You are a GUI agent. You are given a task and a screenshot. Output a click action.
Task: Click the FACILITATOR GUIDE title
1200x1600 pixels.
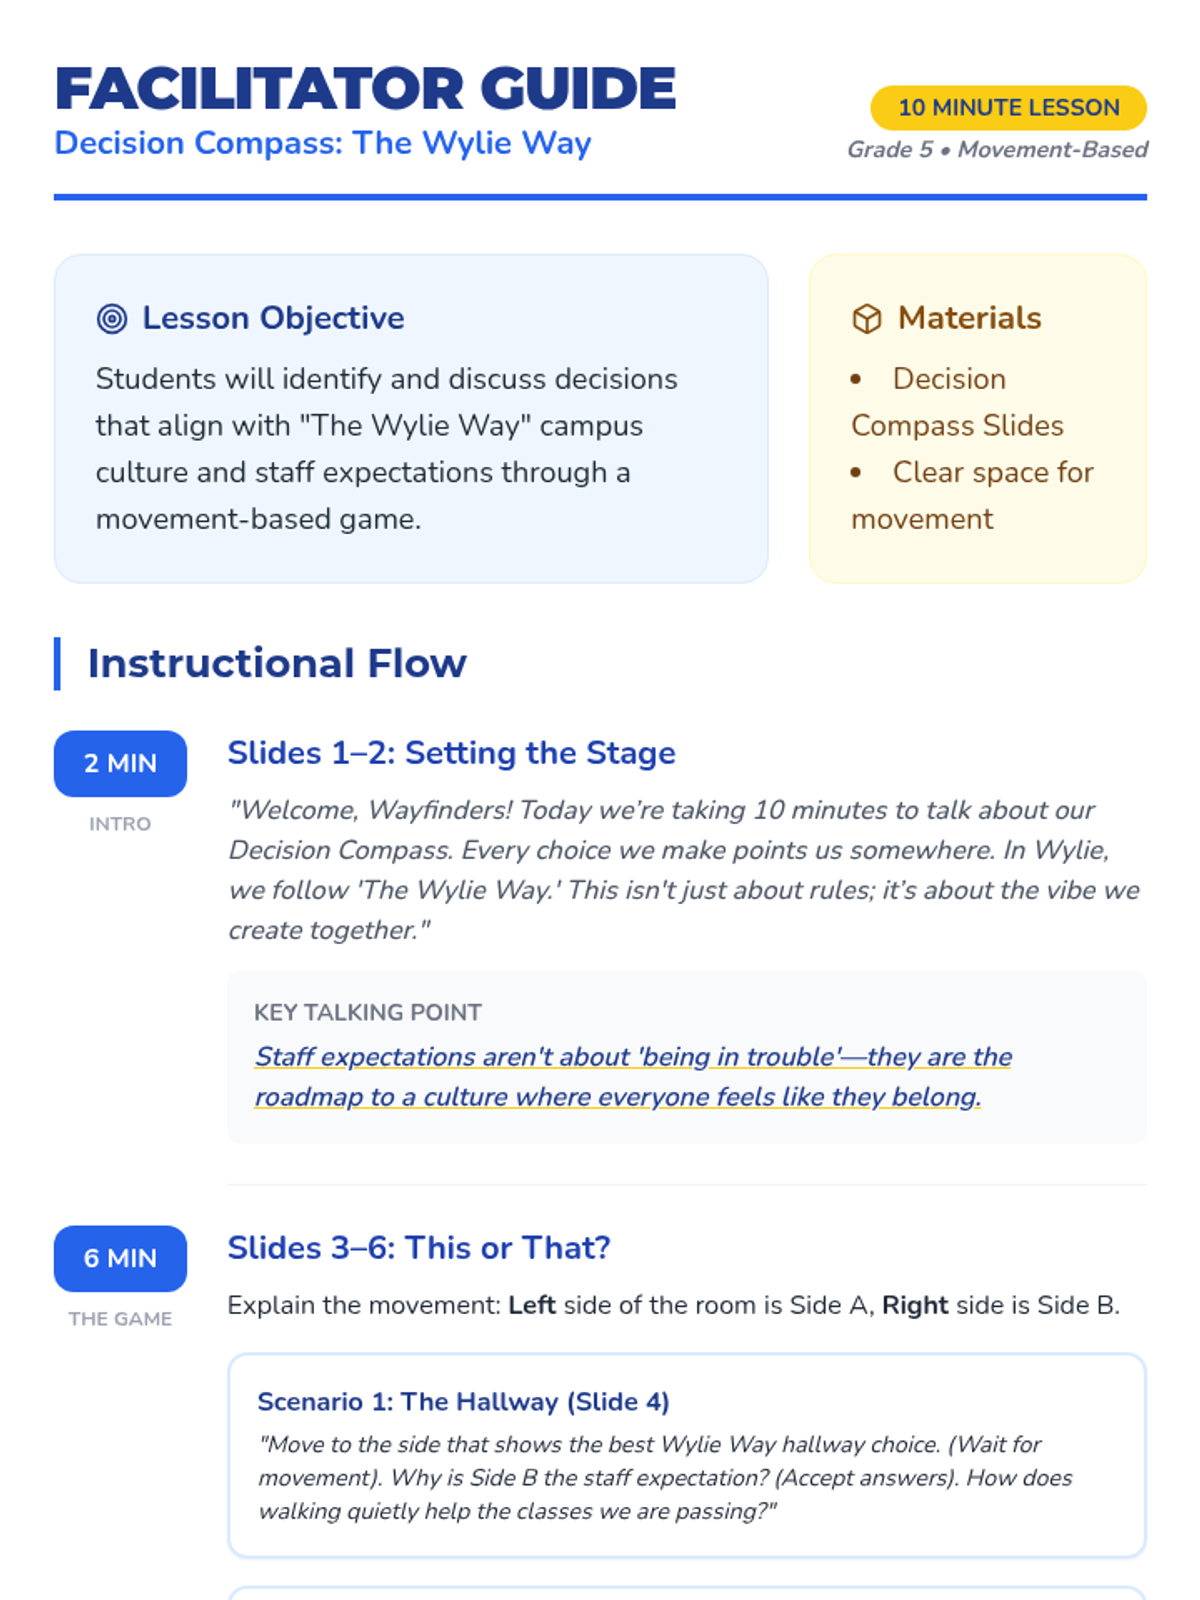coord(366,89)
